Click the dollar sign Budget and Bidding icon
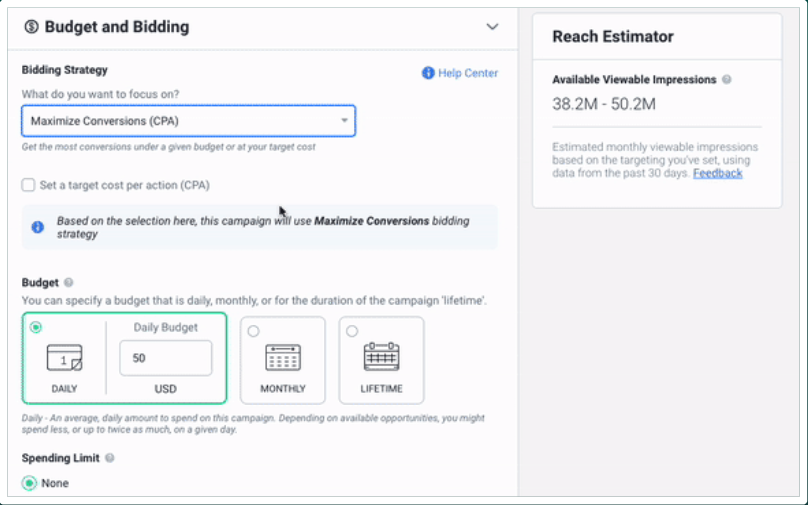 31,27
